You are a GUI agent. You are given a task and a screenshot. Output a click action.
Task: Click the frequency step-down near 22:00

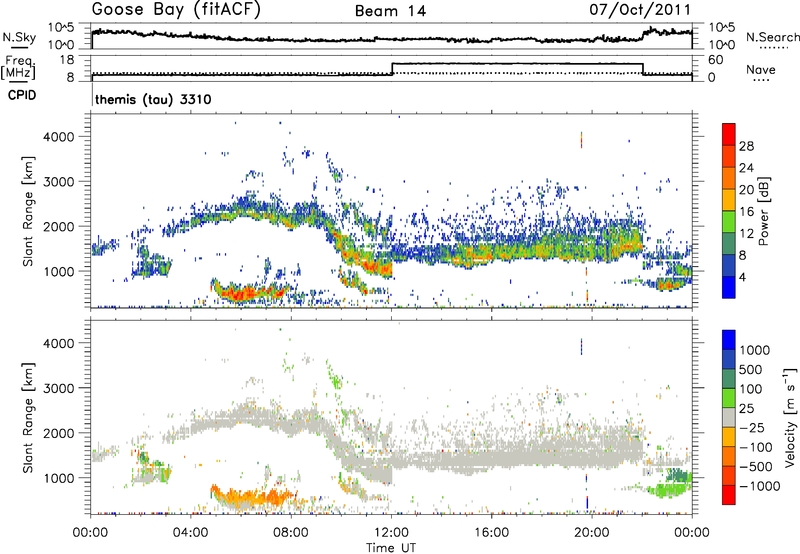point(643,69)
